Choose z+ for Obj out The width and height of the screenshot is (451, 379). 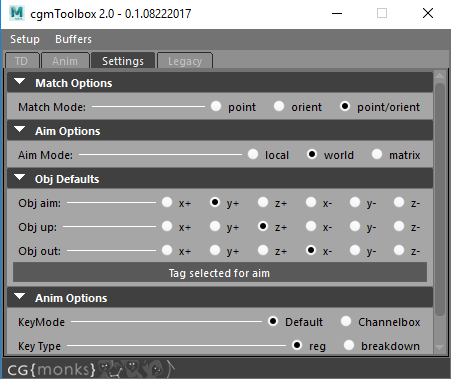(x=263, y=250)
